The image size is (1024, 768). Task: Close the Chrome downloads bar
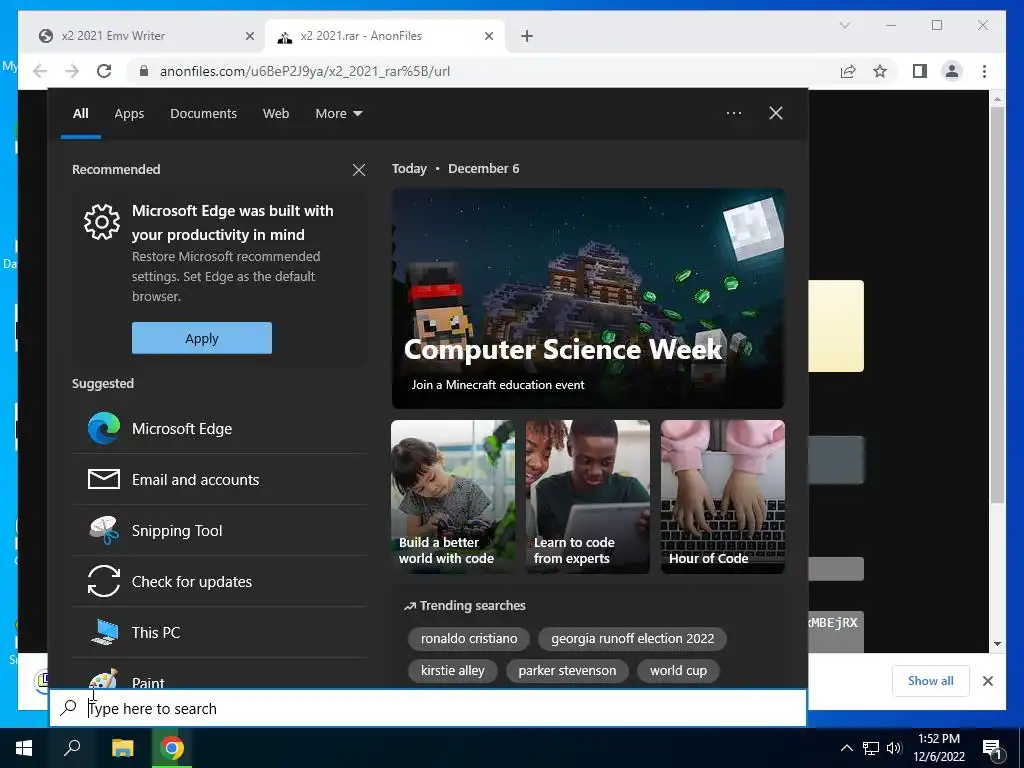pyautogui.click(x=988, y=681)
